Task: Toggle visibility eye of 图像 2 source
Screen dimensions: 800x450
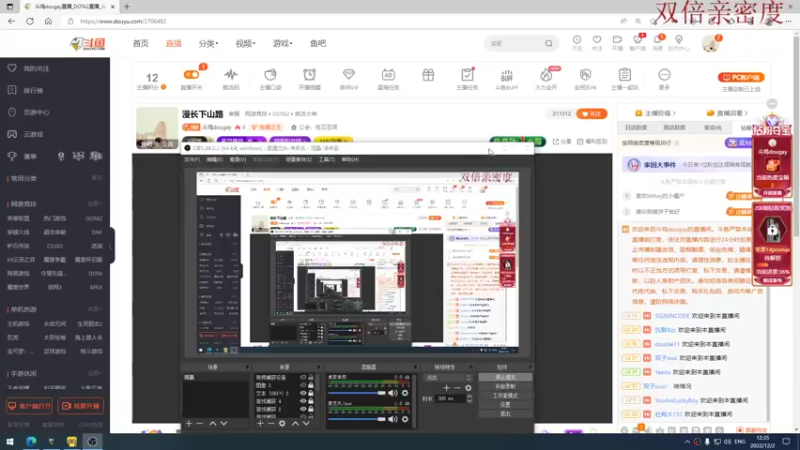Action: coord(303,385)
